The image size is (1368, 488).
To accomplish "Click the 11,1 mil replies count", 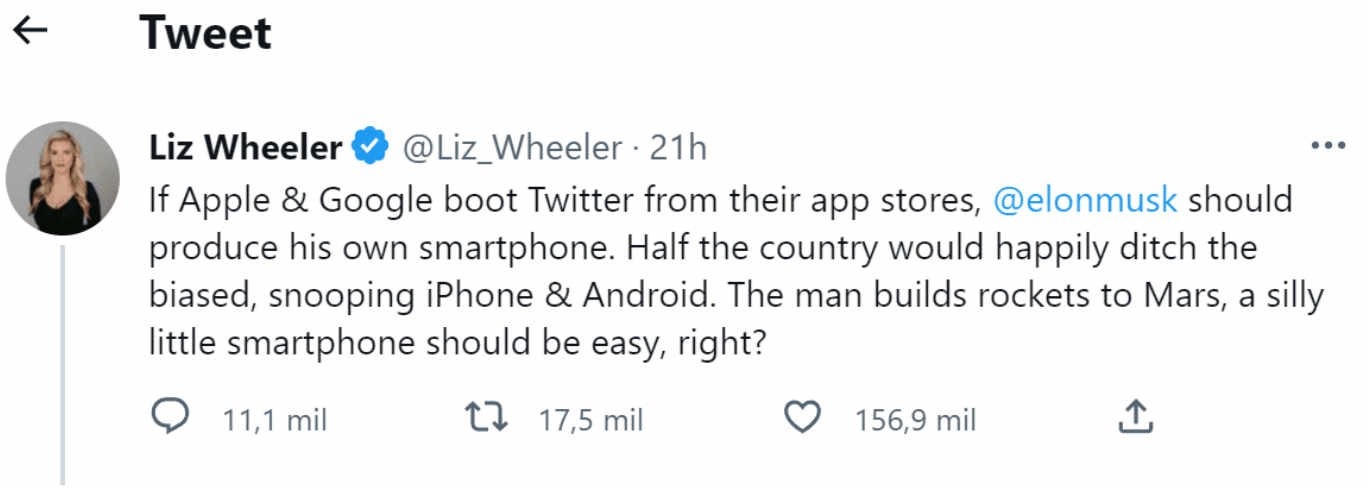I will click(x=274, y=419).
